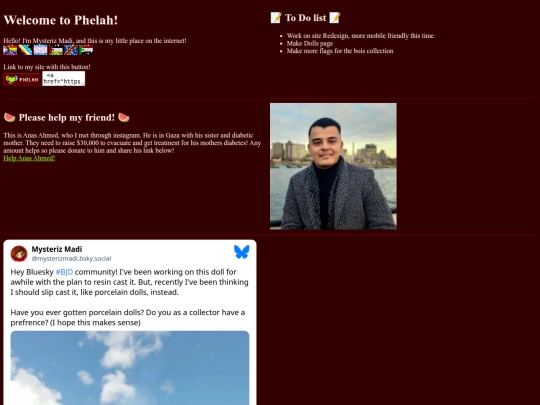Click the Bluesky butterfly logo
540x405 pixels.
241,252
